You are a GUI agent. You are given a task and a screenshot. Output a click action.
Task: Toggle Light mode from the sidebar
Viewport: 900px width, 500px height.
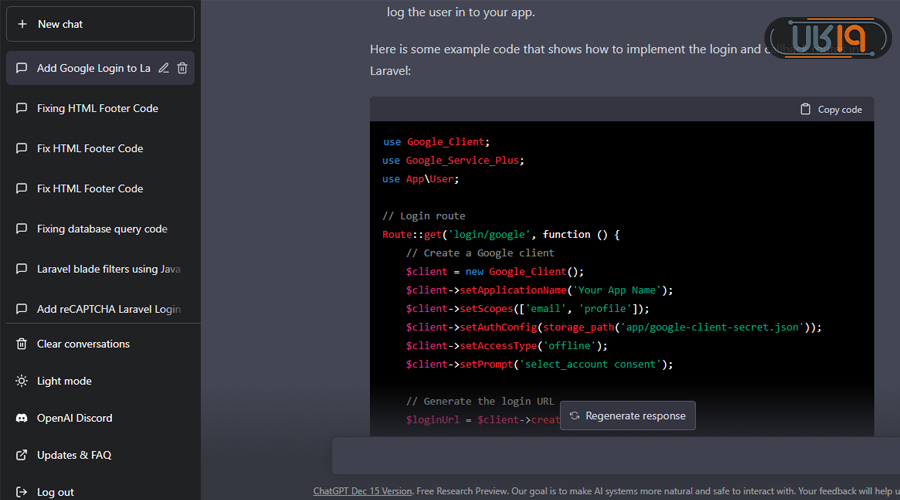click(x=64, y=381)
